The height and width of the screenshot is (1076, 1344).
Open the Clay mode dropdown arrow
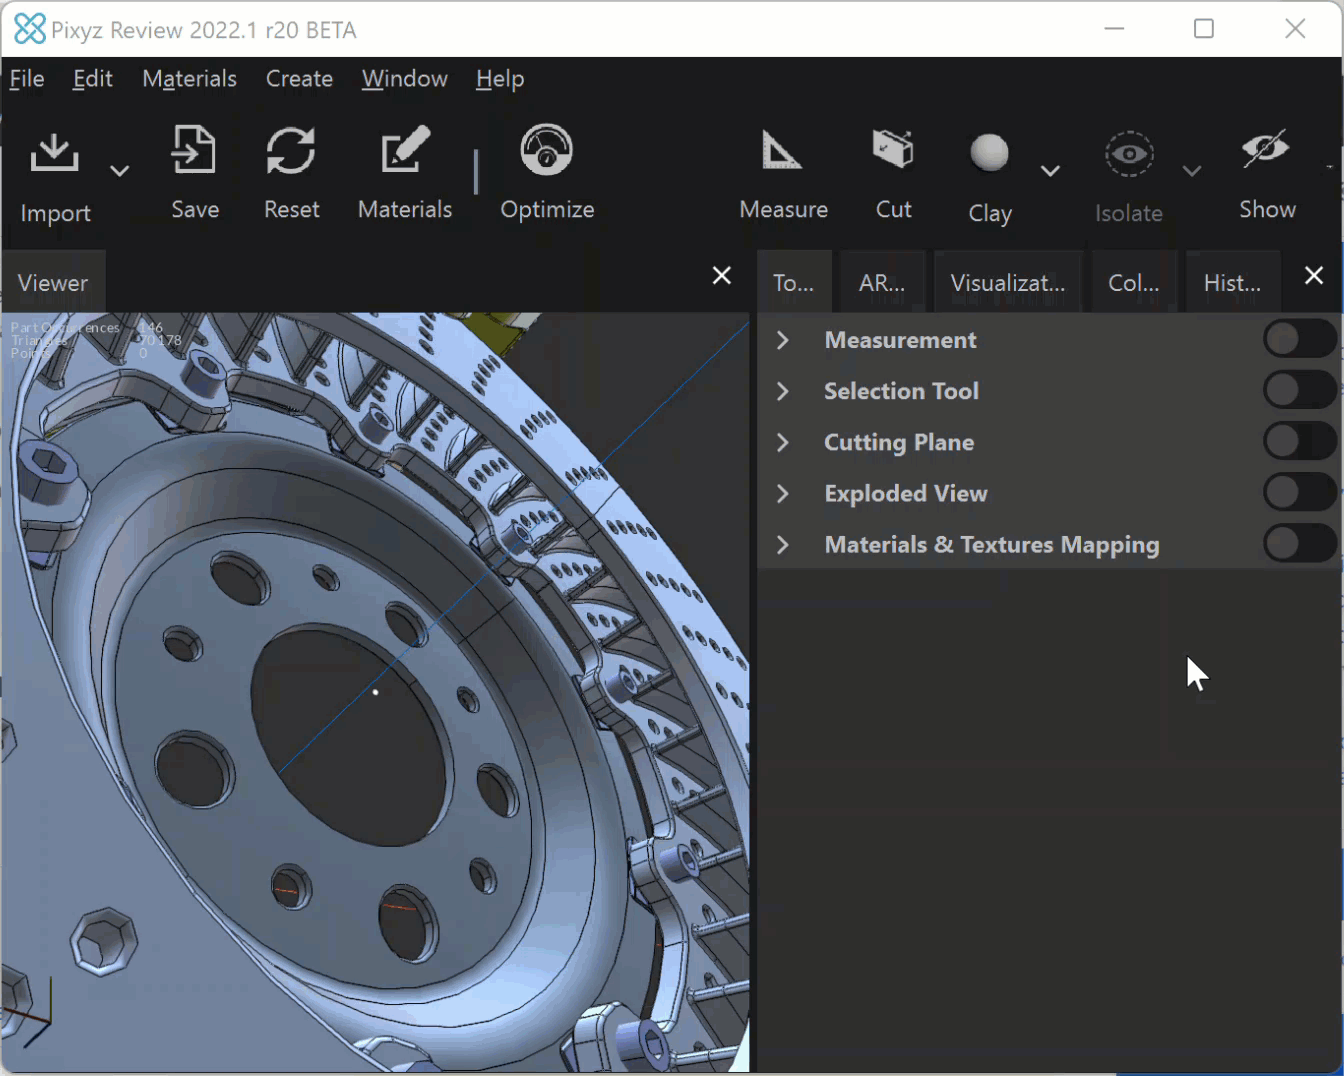1050,171
